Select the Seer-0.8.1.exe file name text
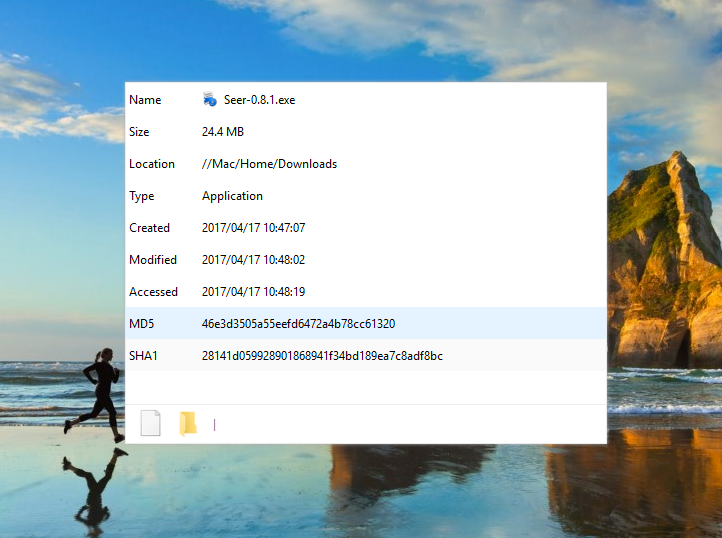 (259, 100)
